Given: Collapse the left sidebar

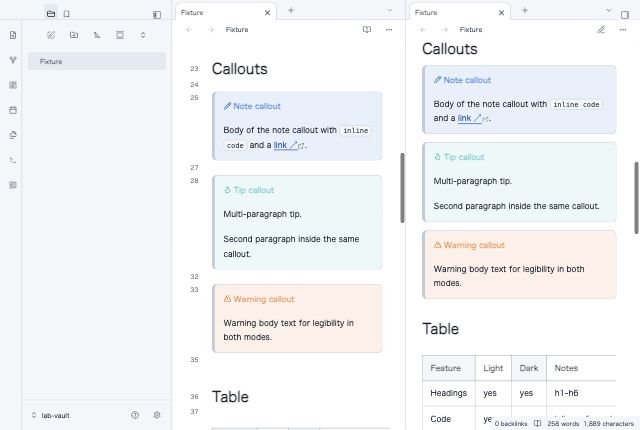Looking at the screenshot, I should (157, 15).
